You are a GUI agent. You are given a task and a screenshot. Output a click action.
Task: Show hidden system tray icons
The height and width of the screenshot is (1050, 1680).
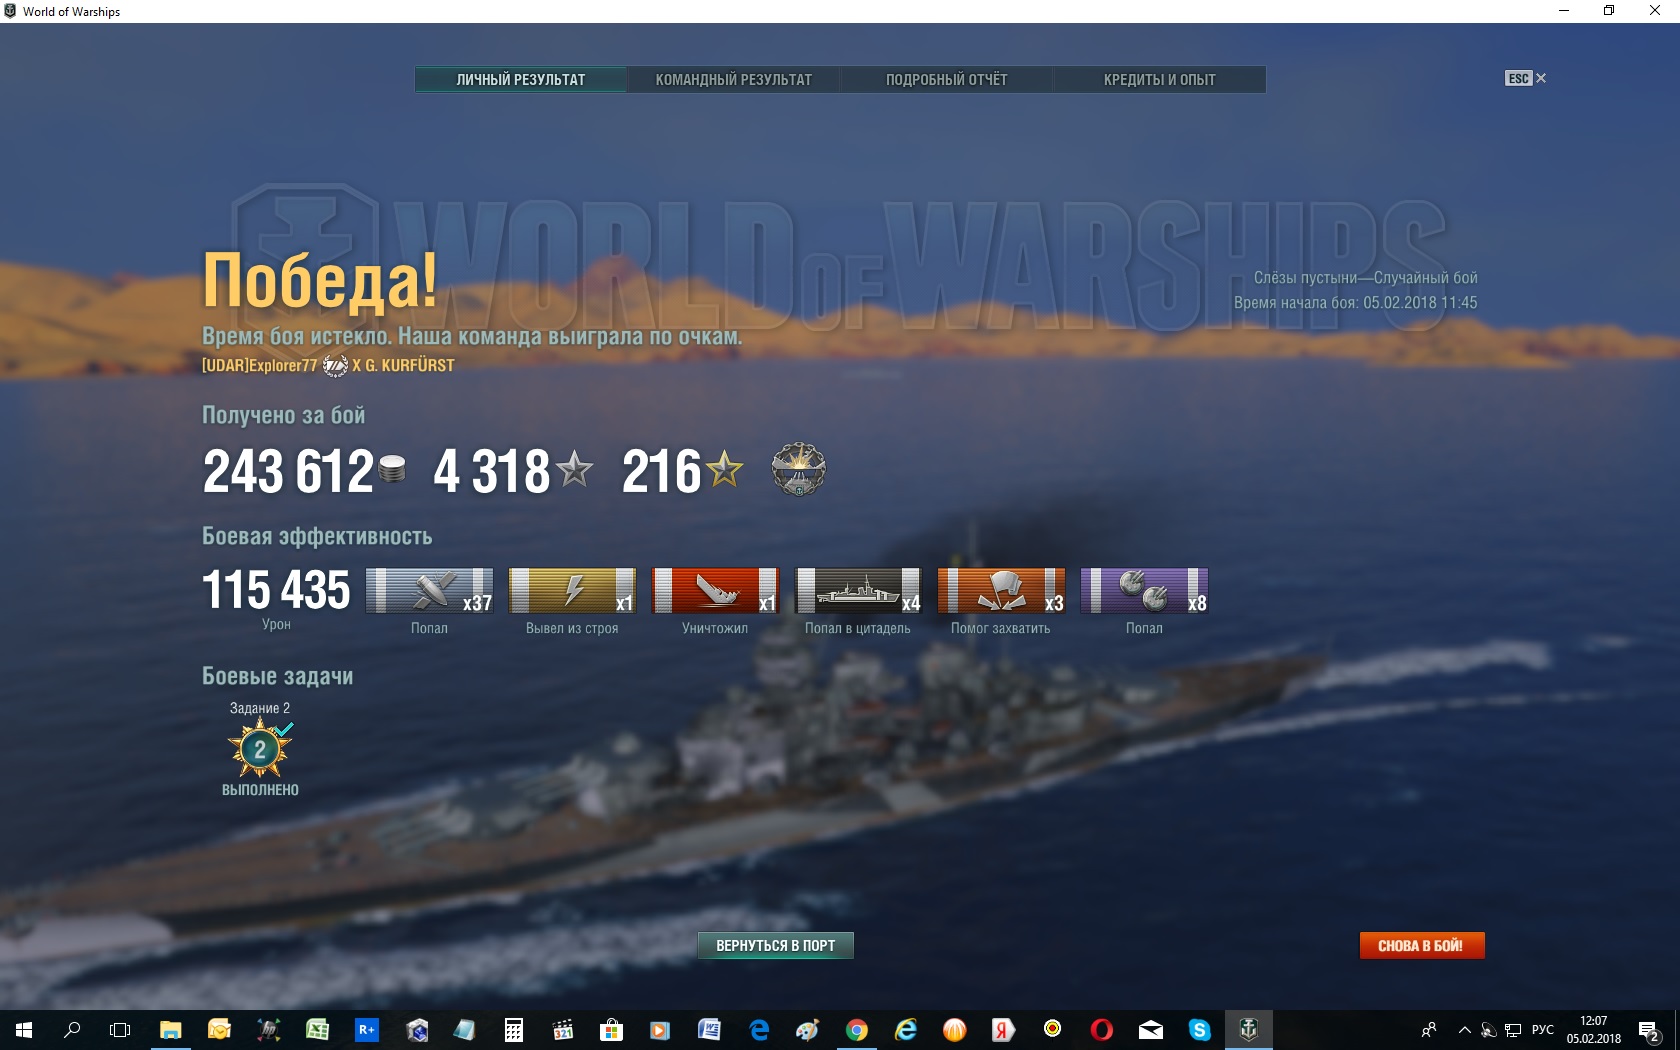coord(1464,1030)
